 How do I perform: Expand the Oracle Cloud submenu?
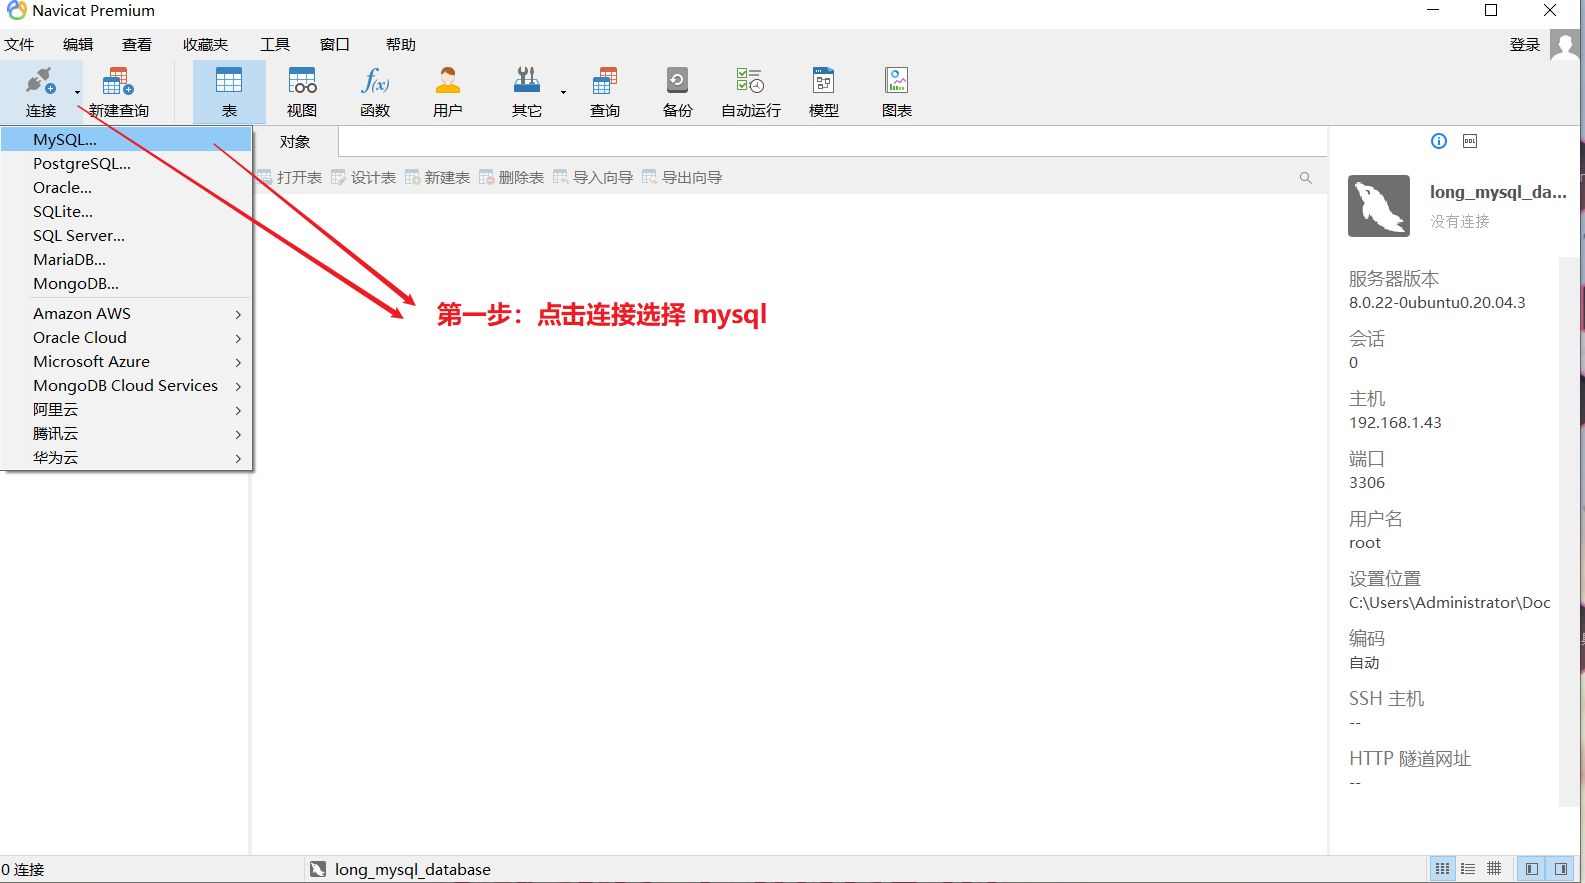(238, 338)
